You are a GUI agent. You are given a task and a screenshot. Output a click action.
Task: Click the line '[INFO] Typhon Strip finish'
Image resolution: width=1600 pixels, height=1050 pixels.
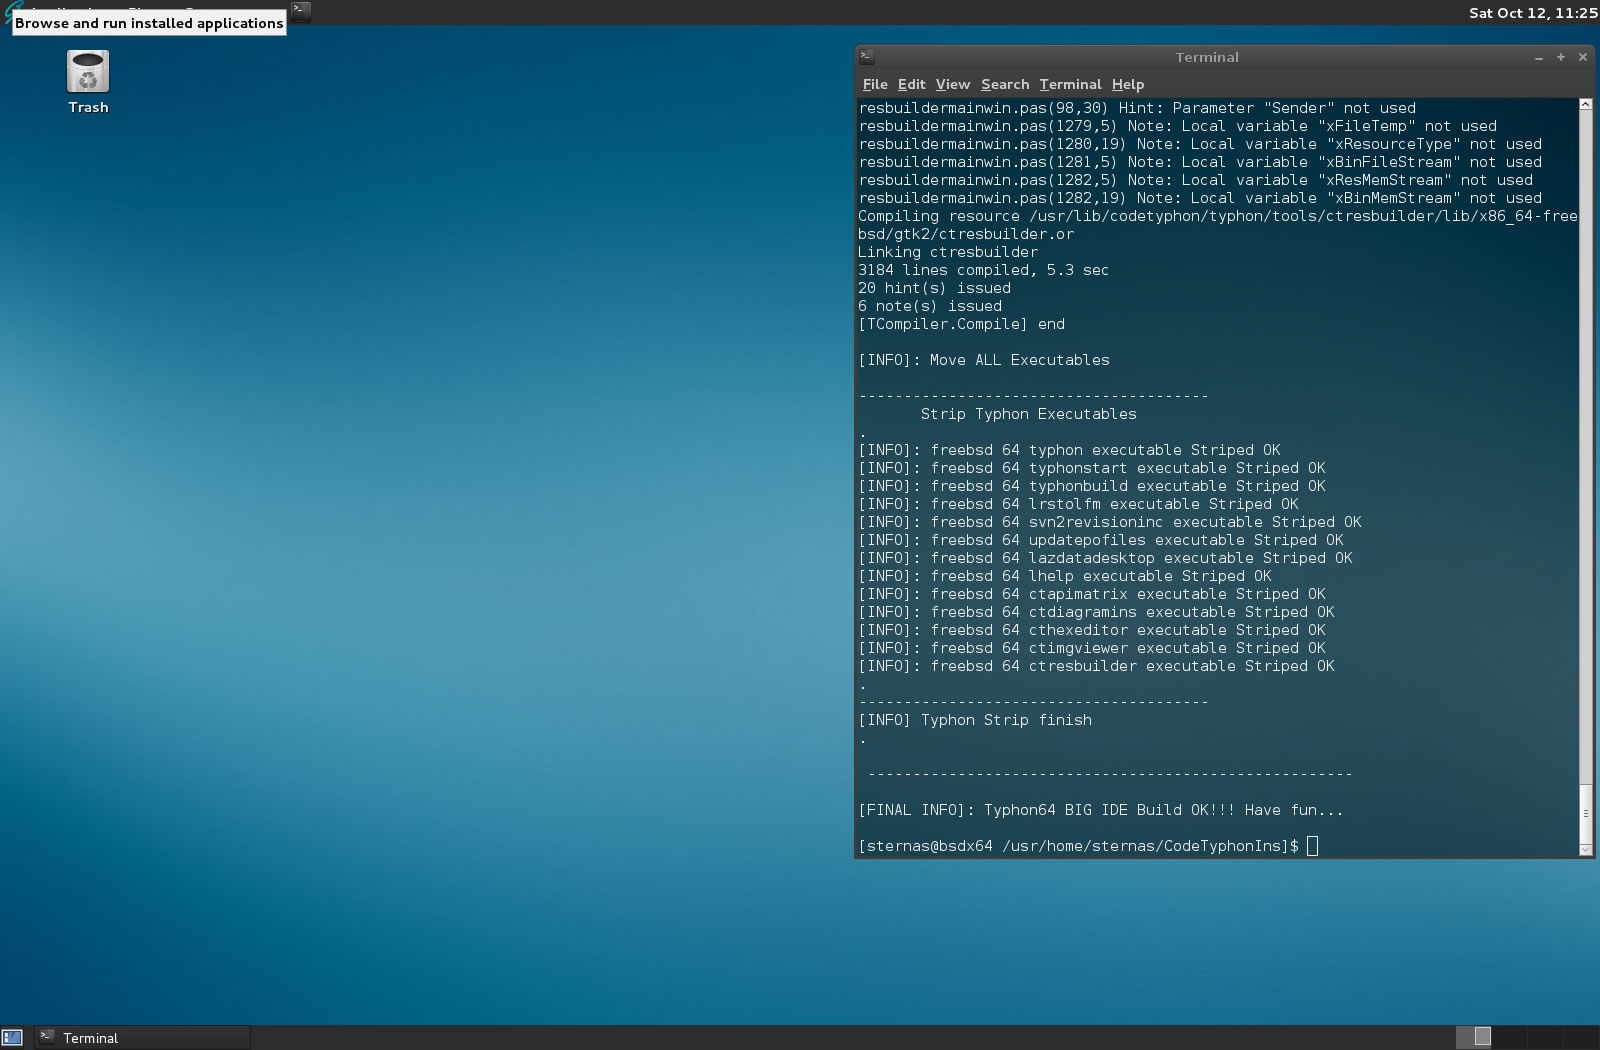click(x=975, y=720)
